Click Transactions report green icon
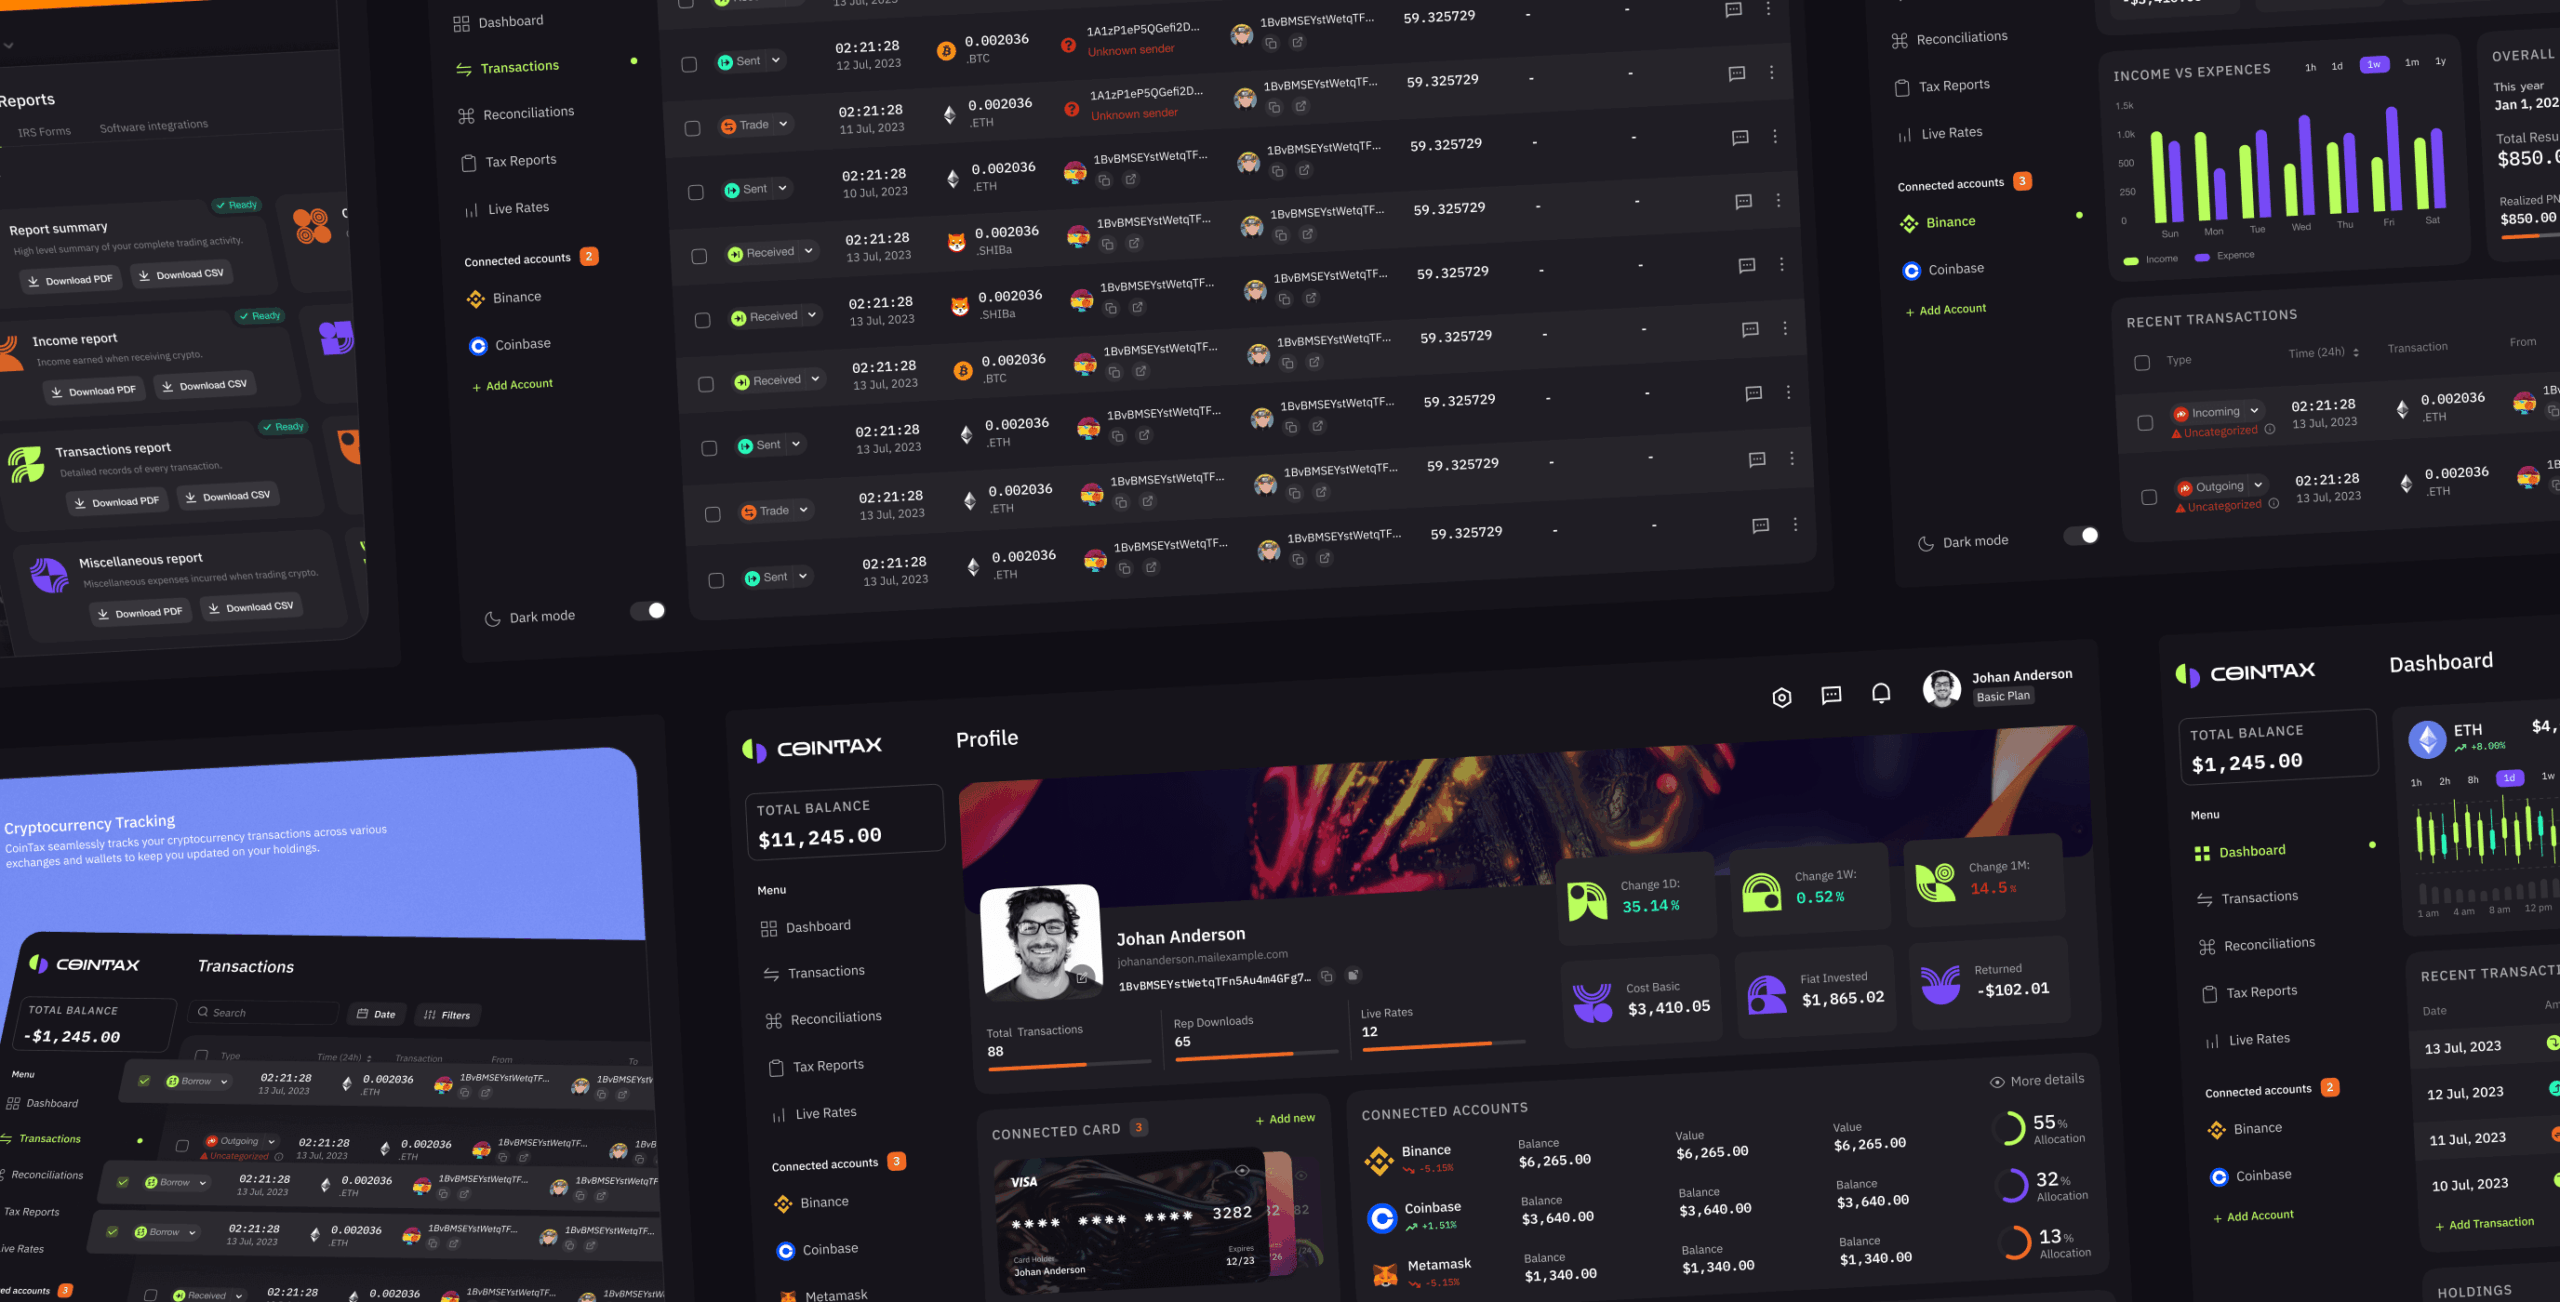This screenshot has width=2560, height=1302. click(x=26, y=464)
